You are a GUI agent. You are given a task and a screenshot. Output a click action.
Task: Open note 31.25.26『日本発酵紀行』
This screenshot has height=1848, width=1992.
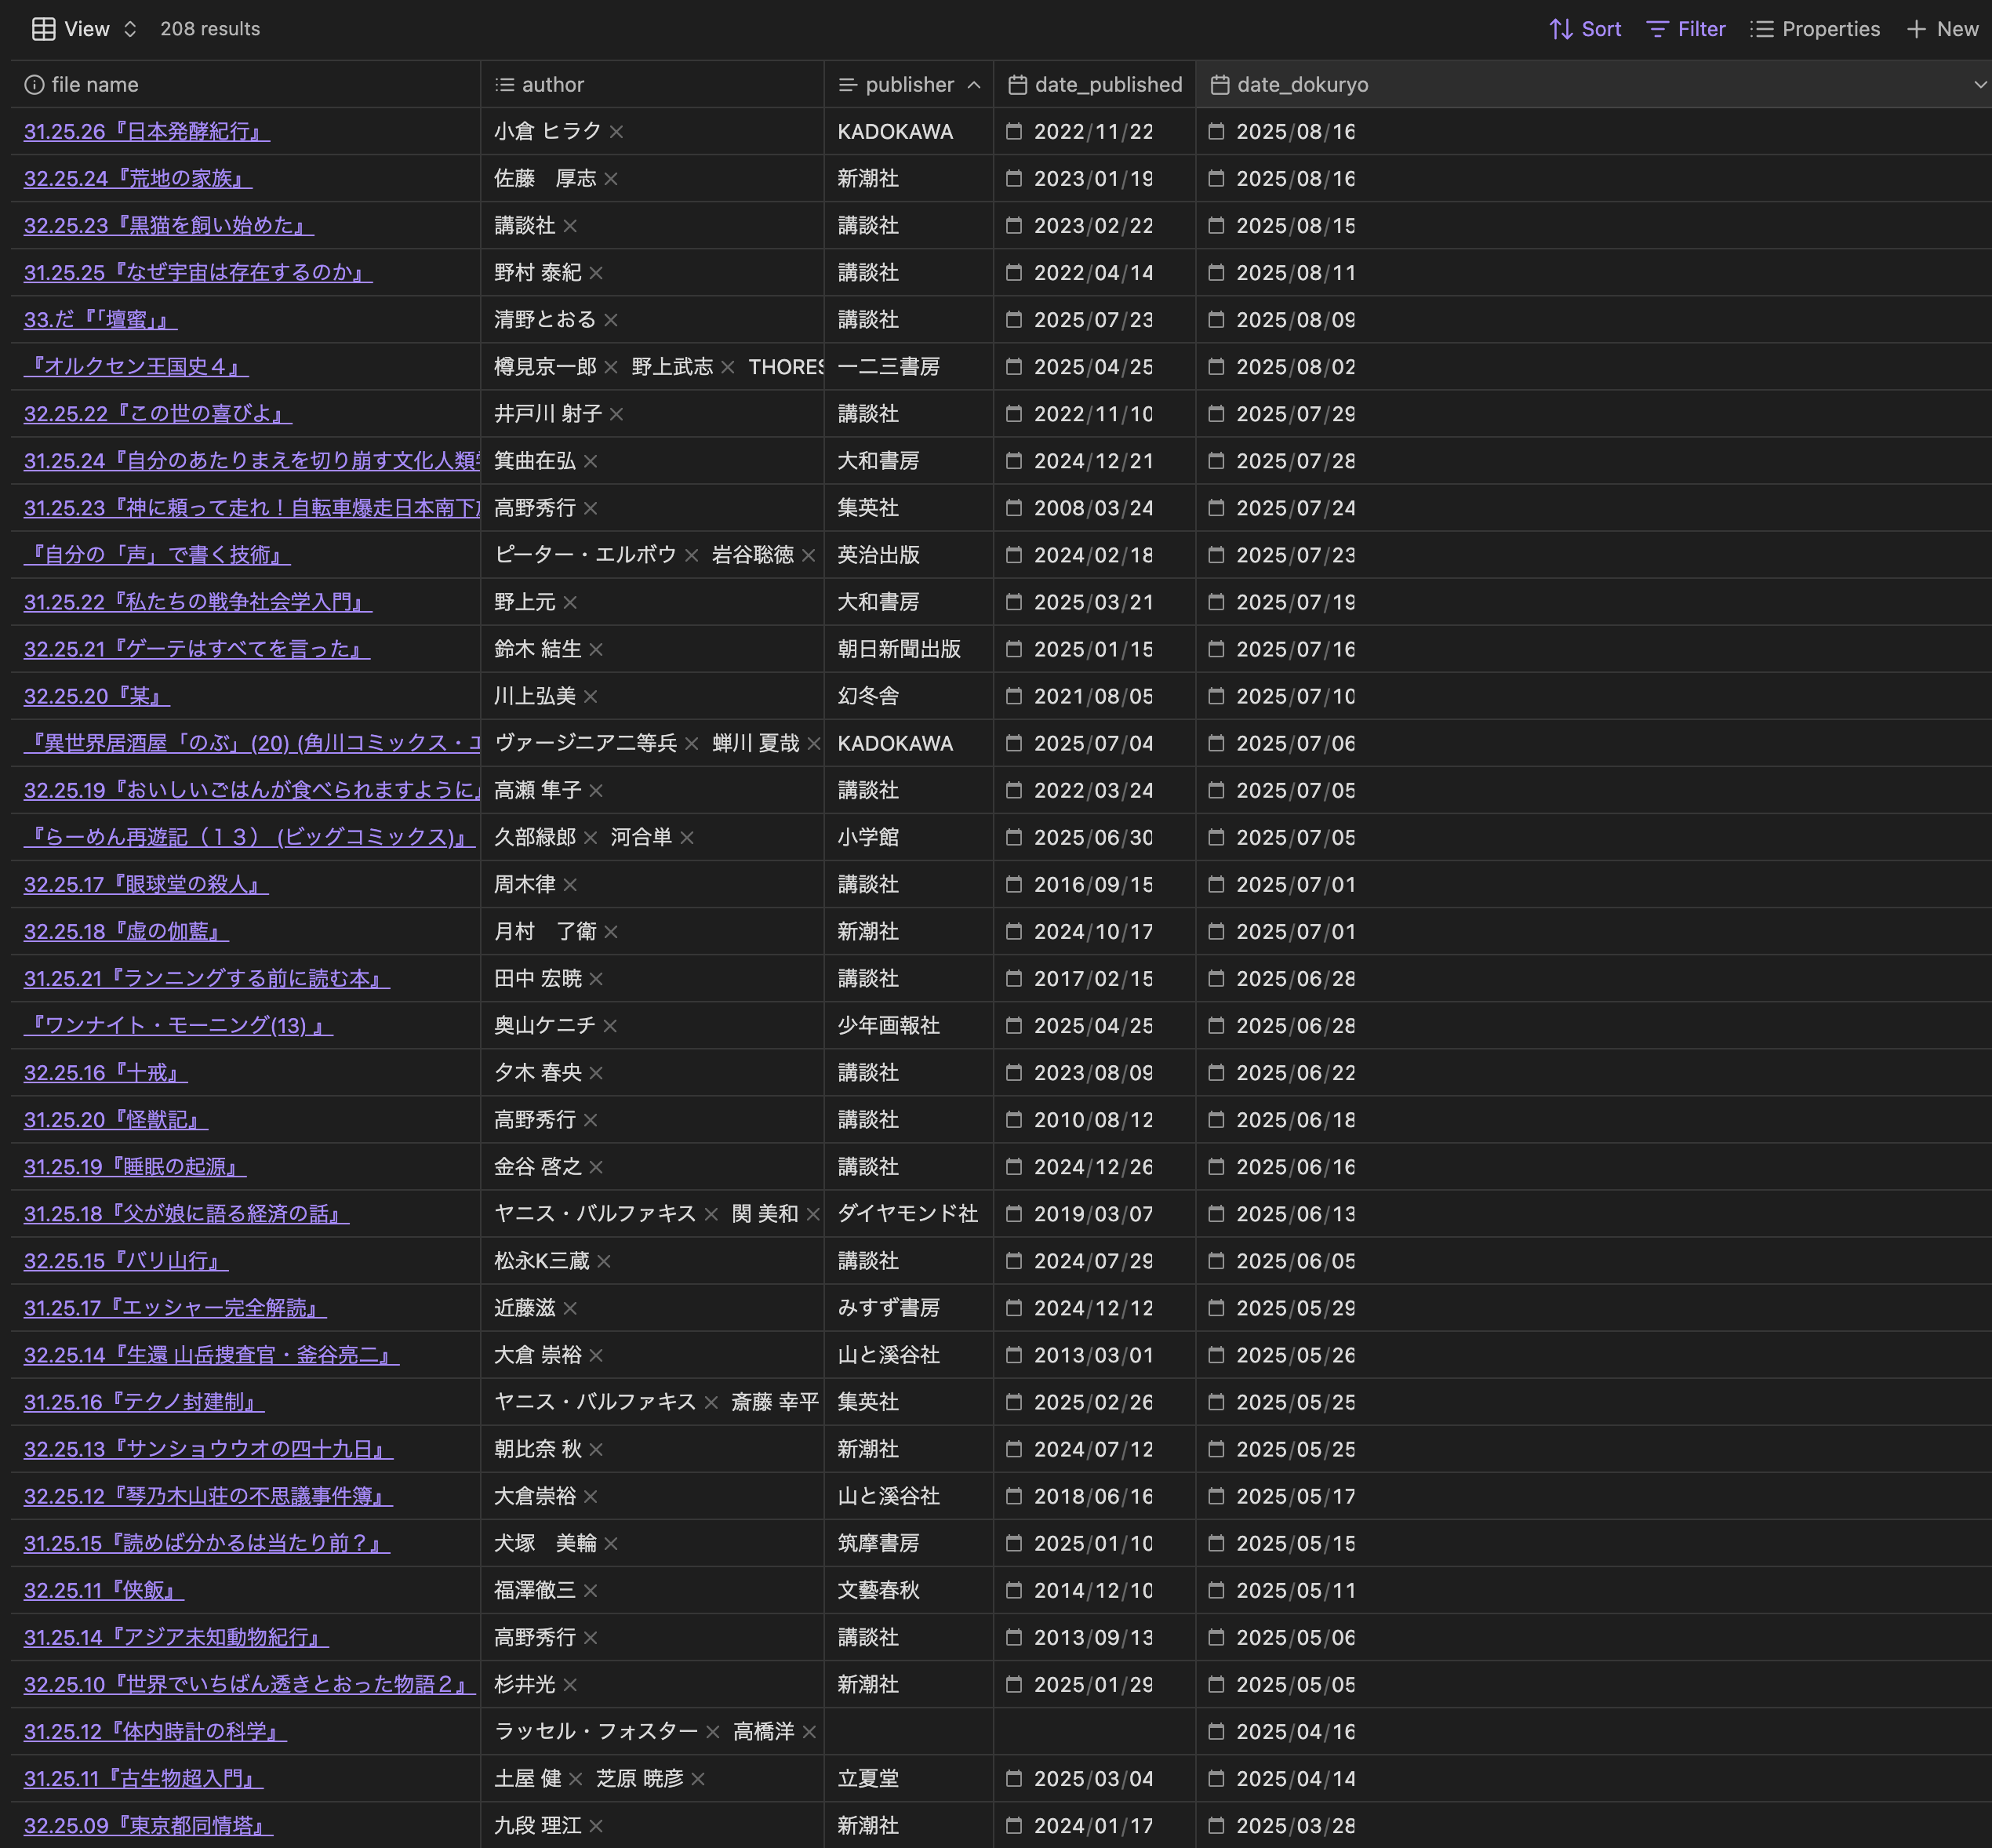coord(146,131)
